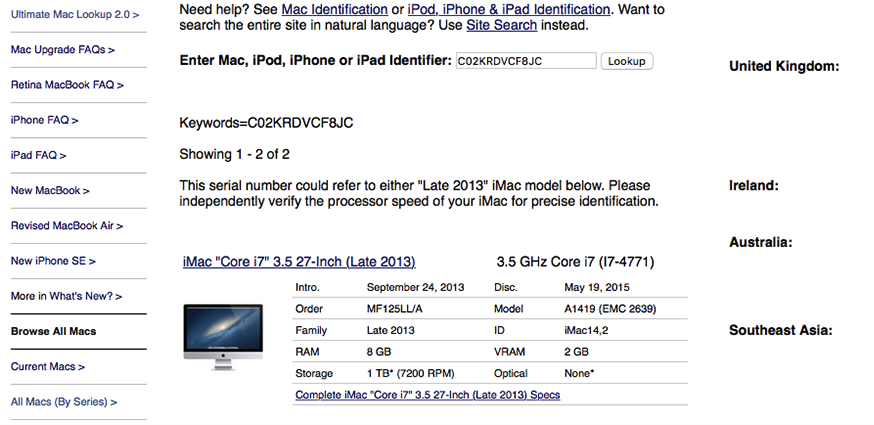Select New iPhone SE sidebar link
The height and width of the screenshot is (425, 874).
tap(53, 261)
